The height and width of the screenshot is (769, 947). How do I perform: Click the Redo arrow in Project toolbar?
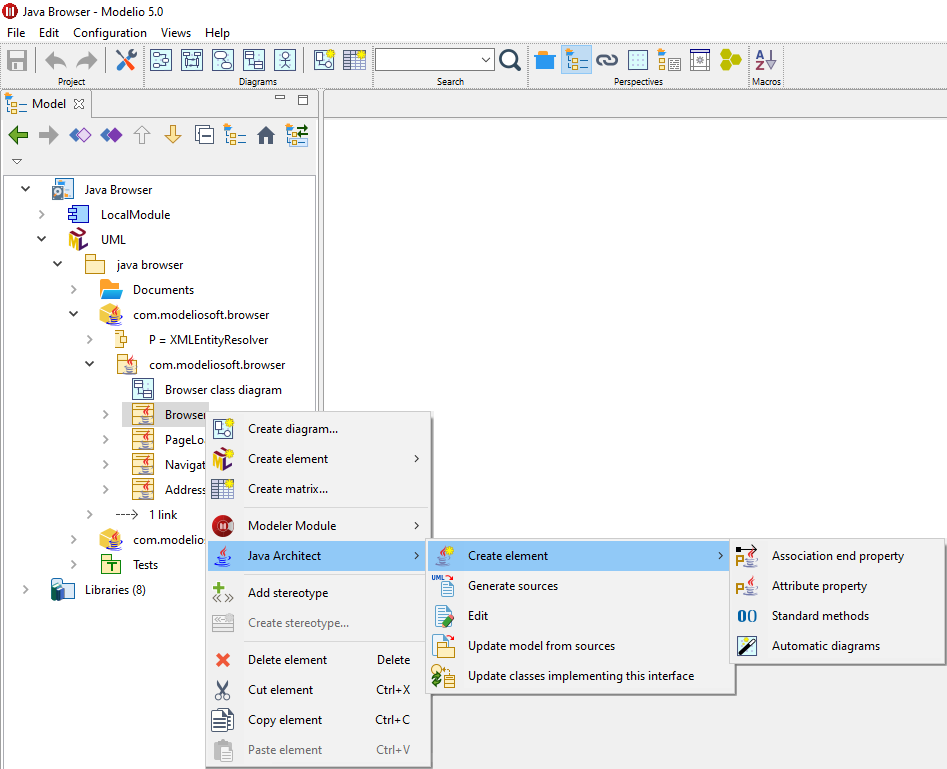click(86, 60)
